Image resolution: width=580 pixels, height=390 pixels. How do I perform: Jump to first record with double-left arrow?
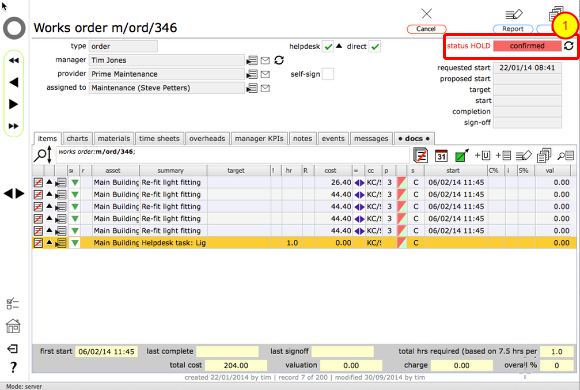[14, 61]
